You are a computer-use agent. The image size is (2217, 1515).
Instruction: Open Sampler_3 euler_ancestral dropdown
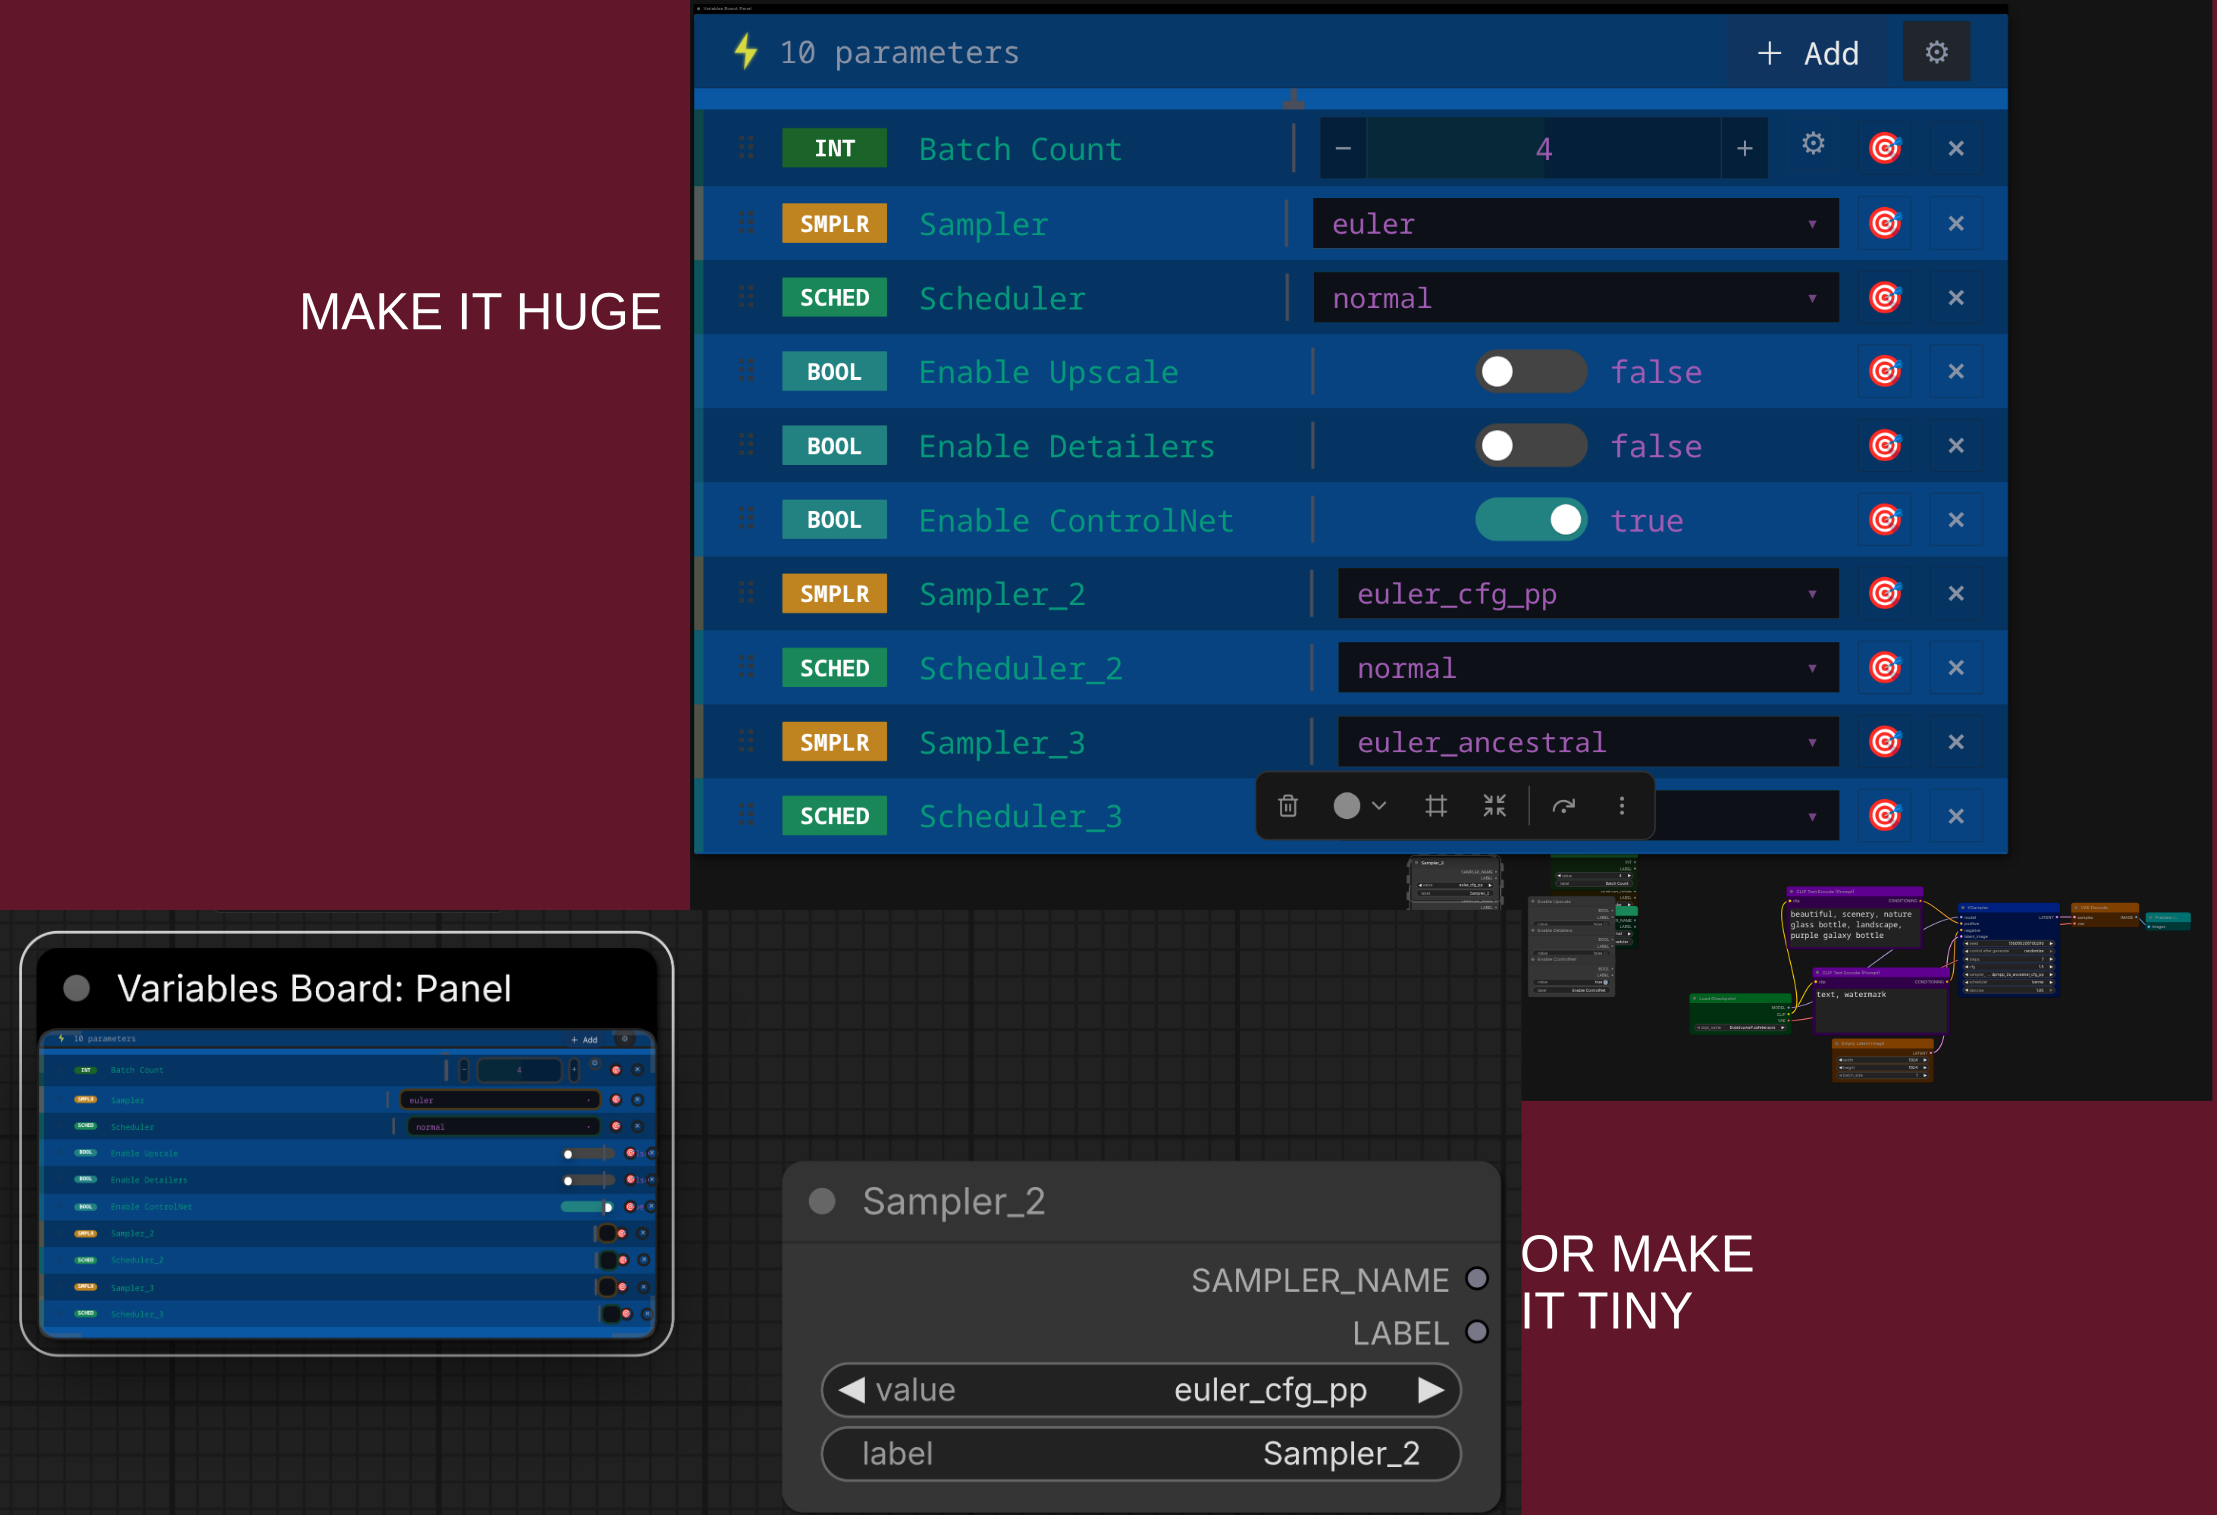(1588, 742)
